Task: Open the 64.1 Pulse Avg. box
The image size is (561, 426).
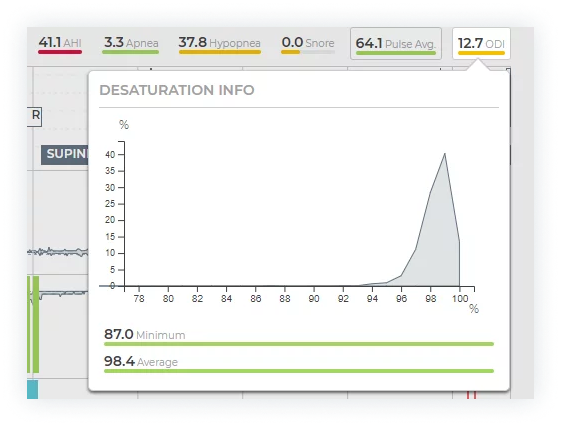Action: pyautogui.click(x=396, y=43)
